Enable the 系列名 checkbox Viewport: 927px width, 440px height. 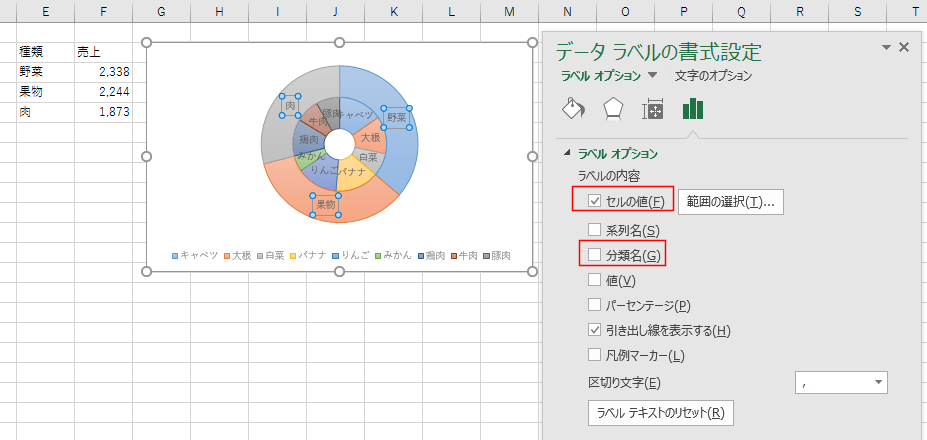coord(595,230)
